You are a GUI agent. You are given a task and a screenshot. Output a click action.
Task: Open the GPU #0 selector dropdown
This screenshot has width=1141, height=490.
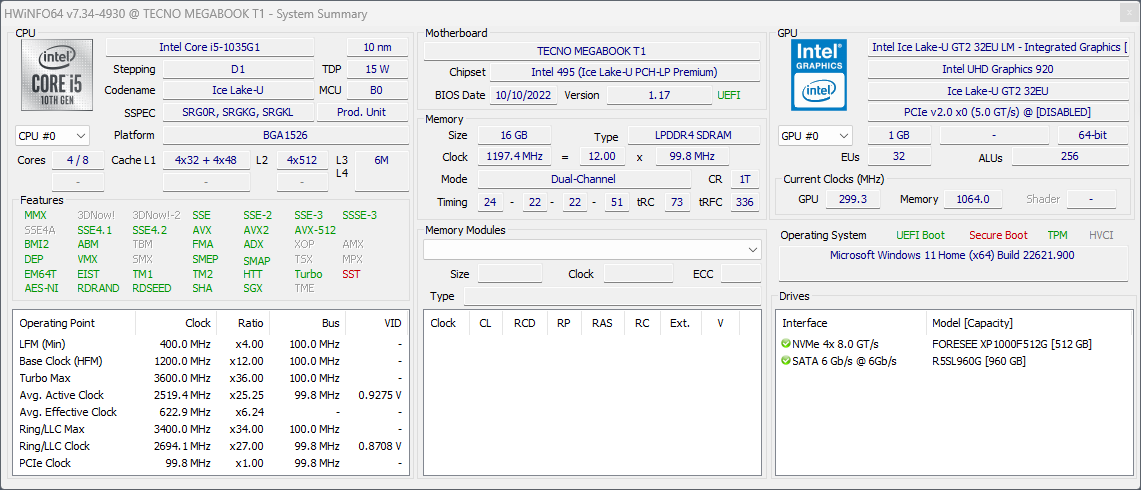815,135
